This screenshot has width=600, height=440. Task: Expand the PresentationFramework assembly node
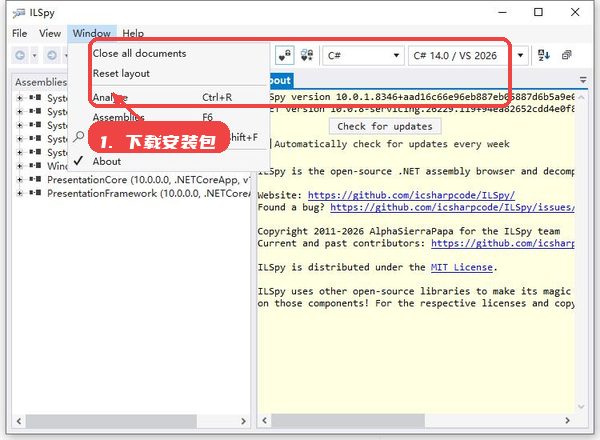(20, 193)
